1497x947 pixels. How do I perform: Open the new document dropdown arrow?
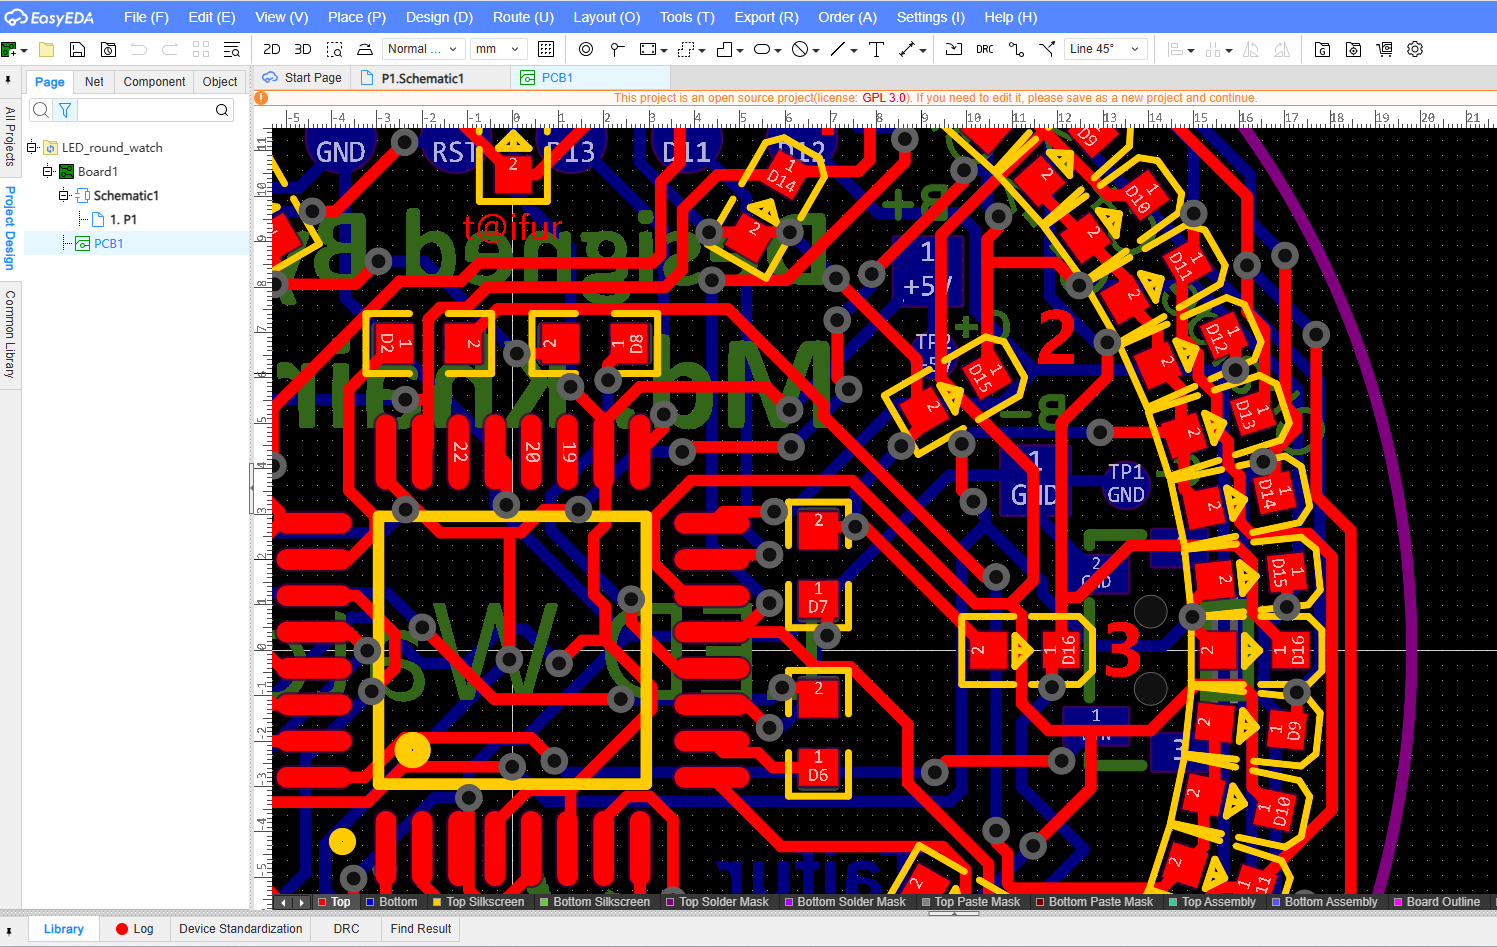(23, 50)
